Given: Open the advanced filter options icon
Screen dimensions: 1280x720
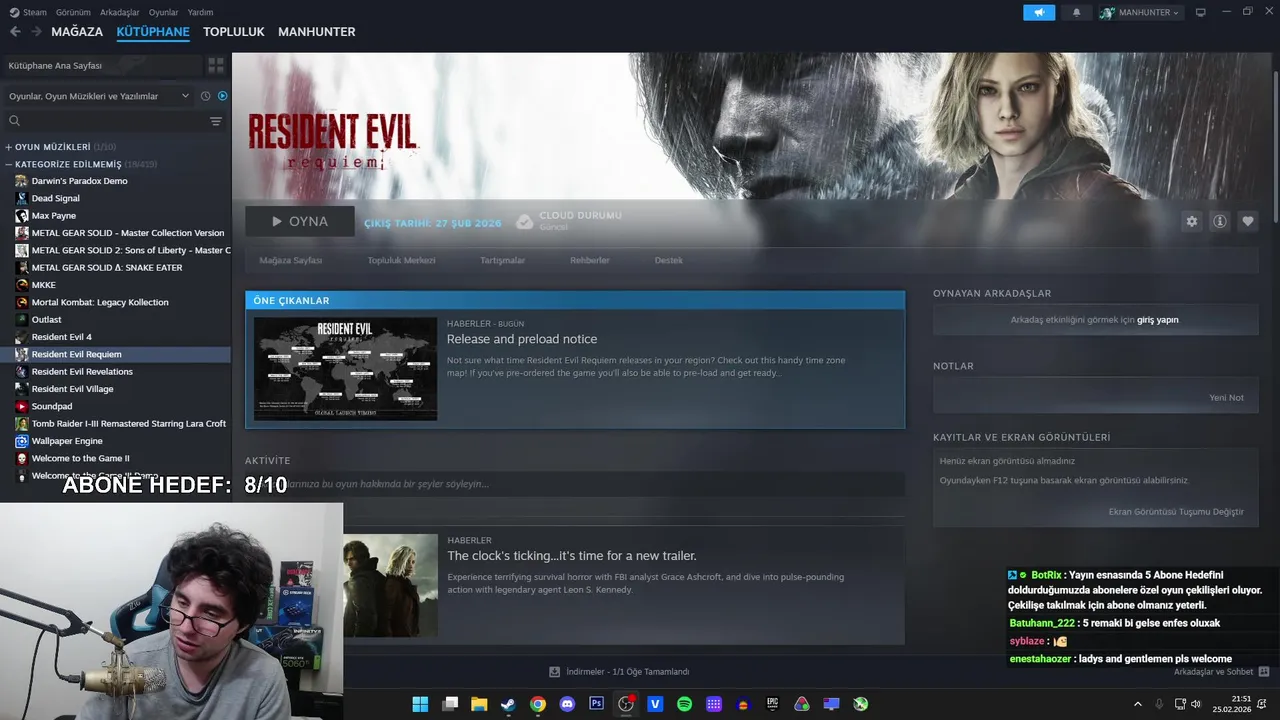Looking at the screenshot, I should [216, 121].
